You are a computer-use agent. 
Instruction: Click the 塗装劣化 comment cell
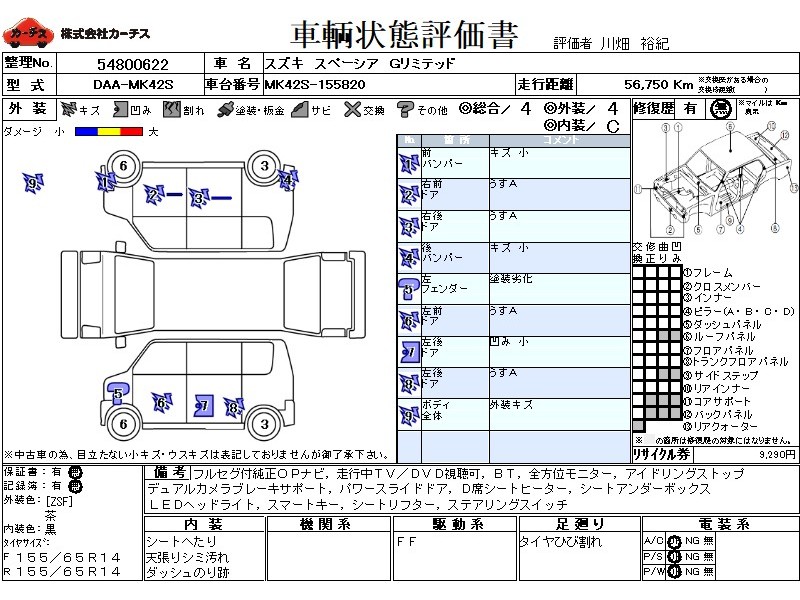click(560, 289)
